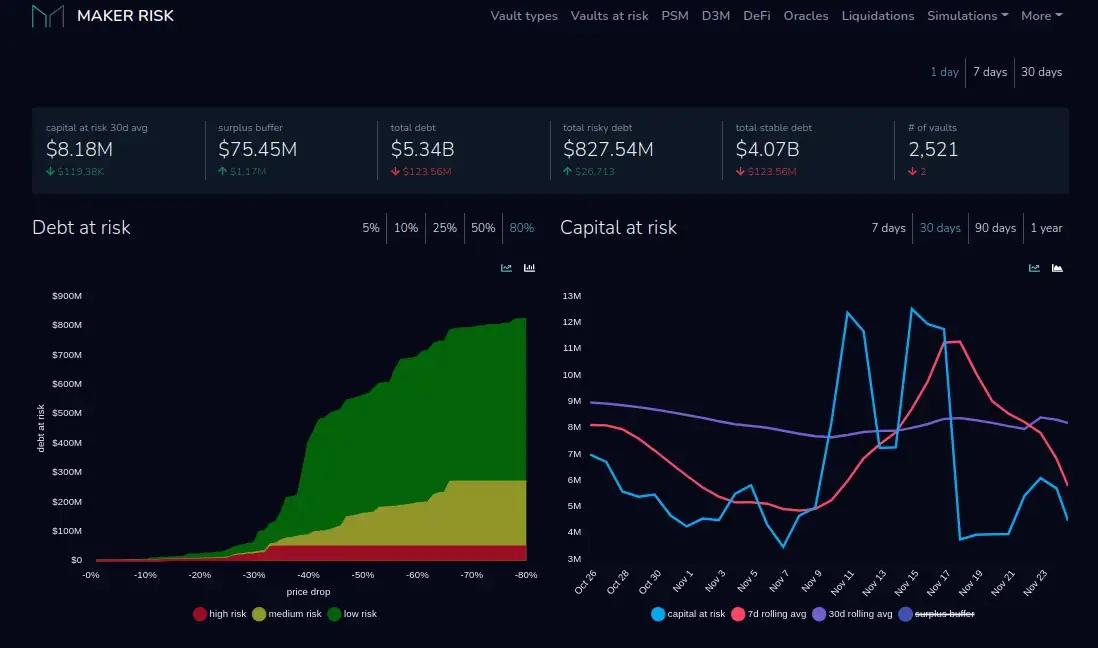Image resolution: width=1098 pixels, height=648 pixels.
Task: Hide the low risk legend series
Action: (352, 614)
